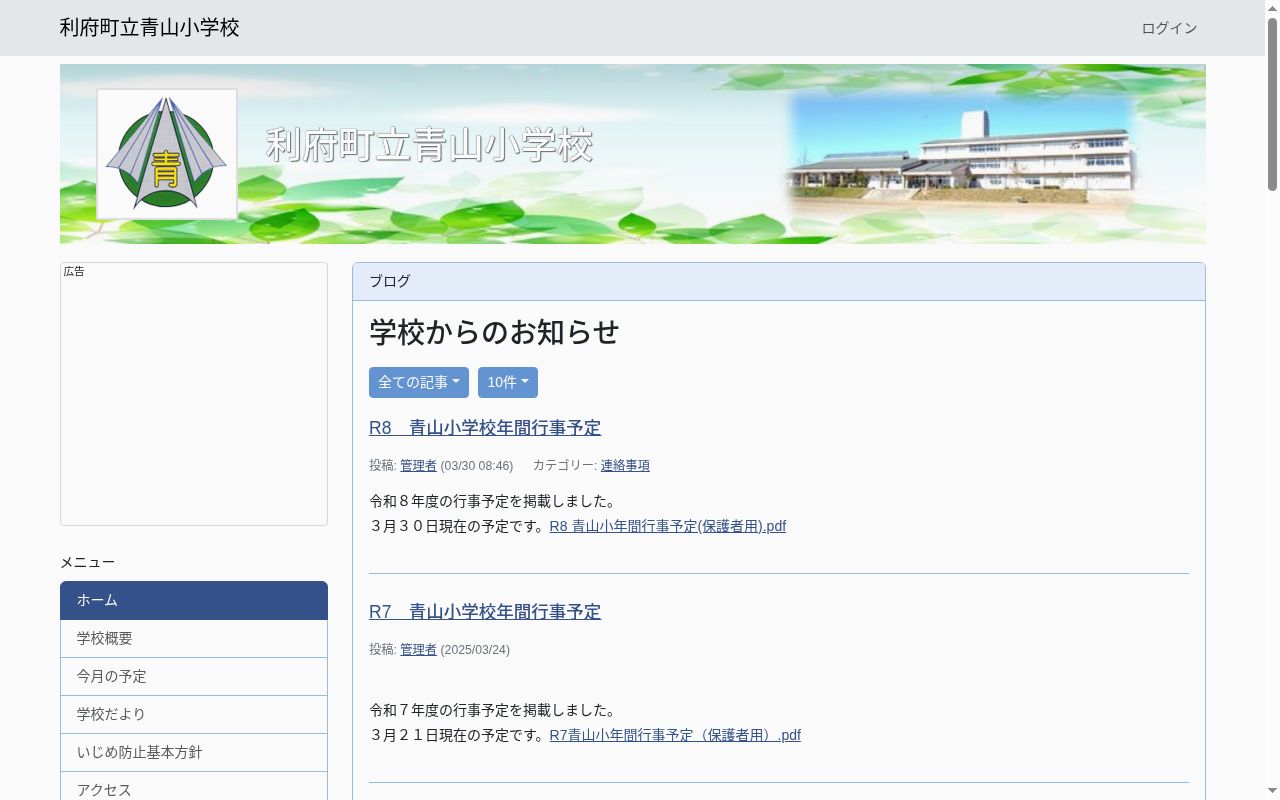
Task: Download R7青山小年間行事予定（保護者用）.pdf
Action: 675,735
